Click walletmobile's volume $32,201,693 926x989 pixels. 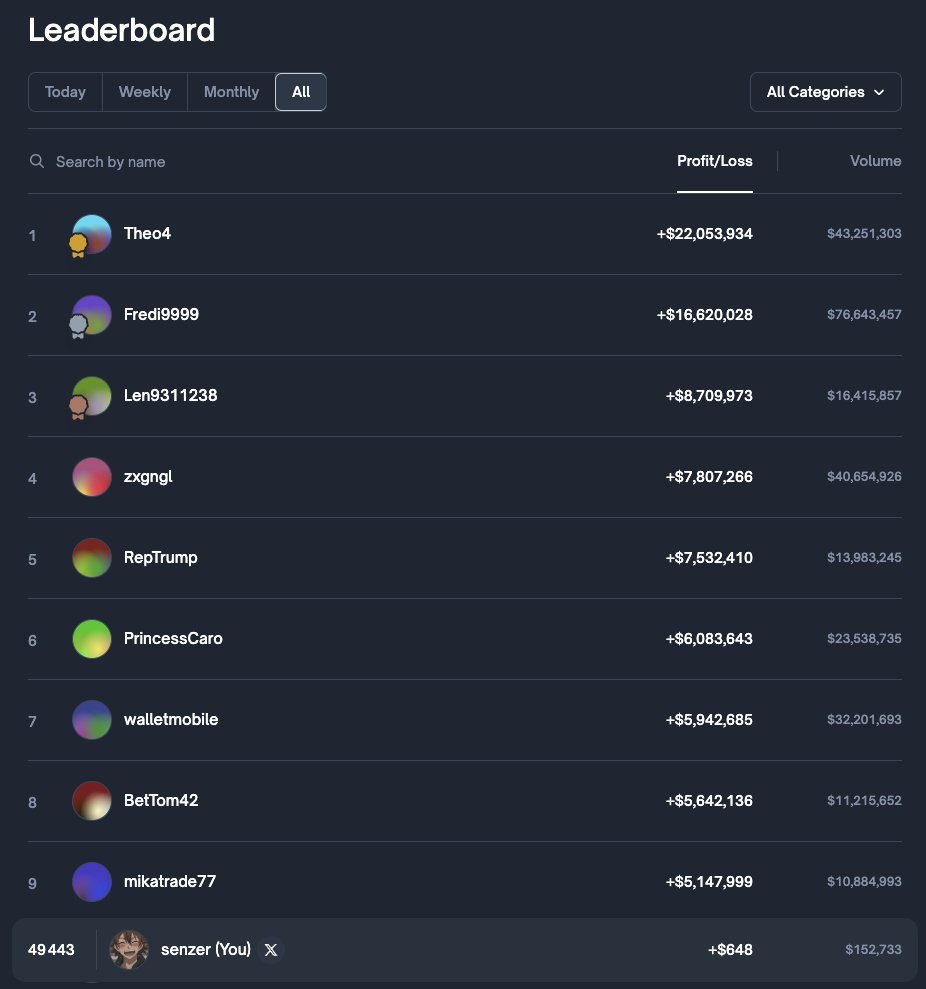864,720
